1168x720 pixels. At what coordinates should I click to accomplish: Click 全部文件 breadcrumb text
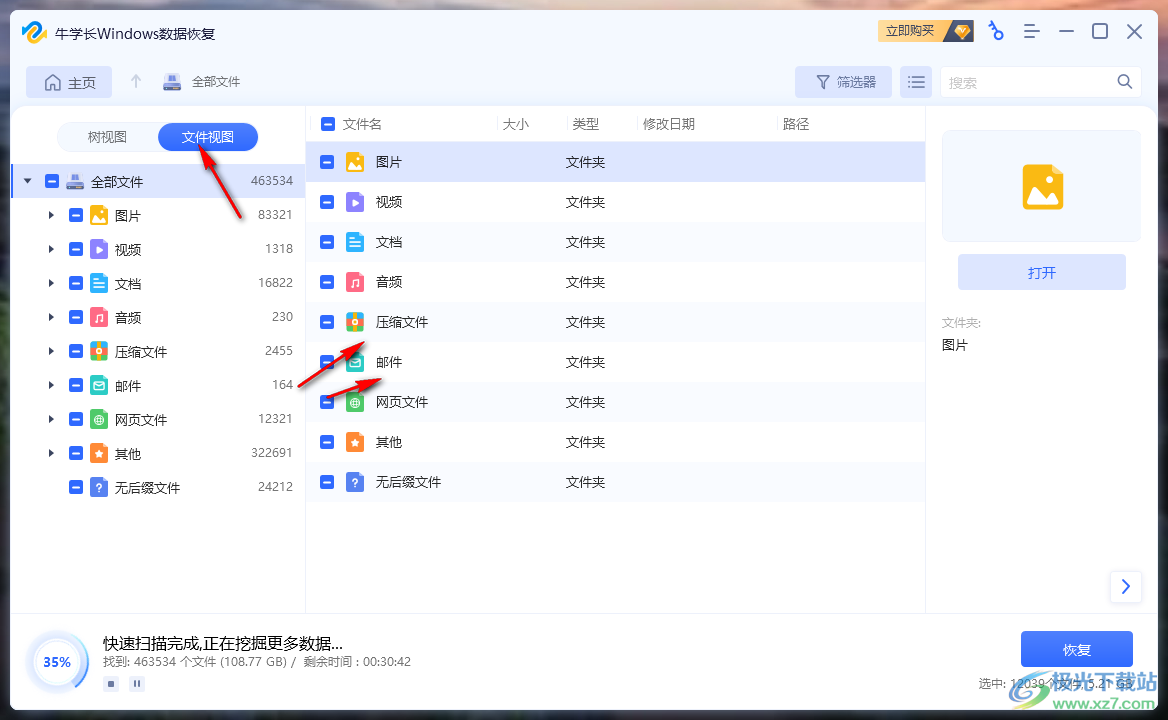[216, 82]
